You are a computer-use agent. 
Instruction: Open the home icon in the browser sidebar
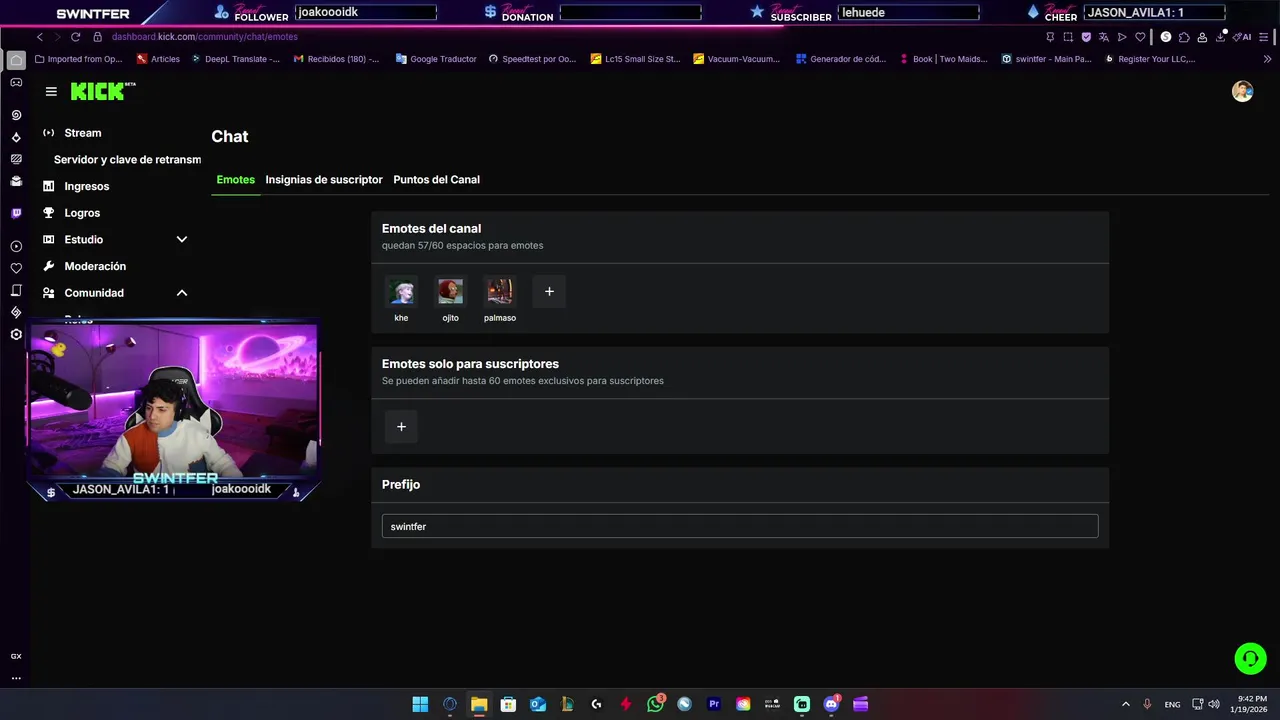click(16, 60)
